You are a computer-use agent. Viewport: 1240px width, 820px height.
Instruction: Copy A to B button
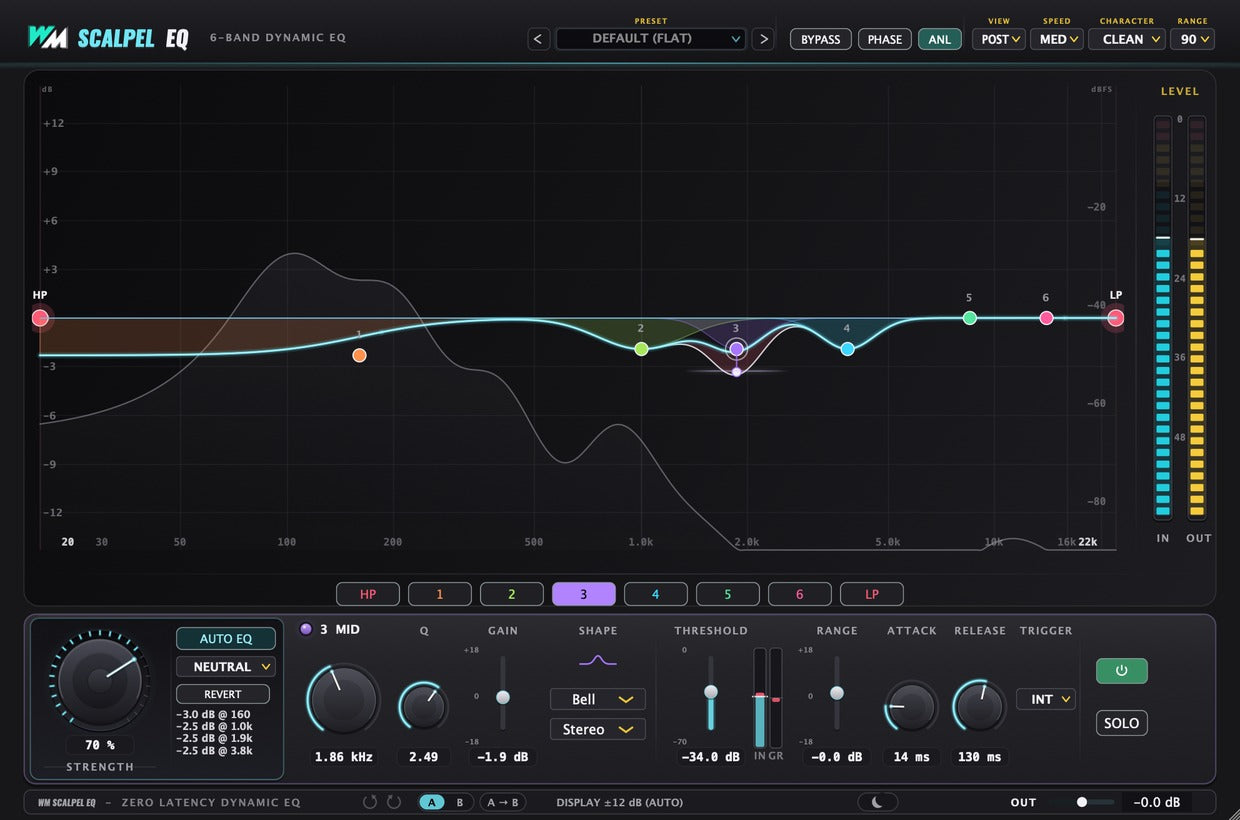[503, 802]
